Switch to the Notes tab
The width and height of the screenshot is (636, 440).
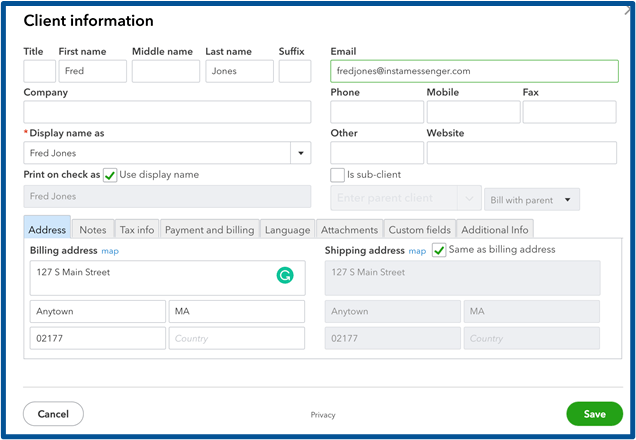point(93,229)
